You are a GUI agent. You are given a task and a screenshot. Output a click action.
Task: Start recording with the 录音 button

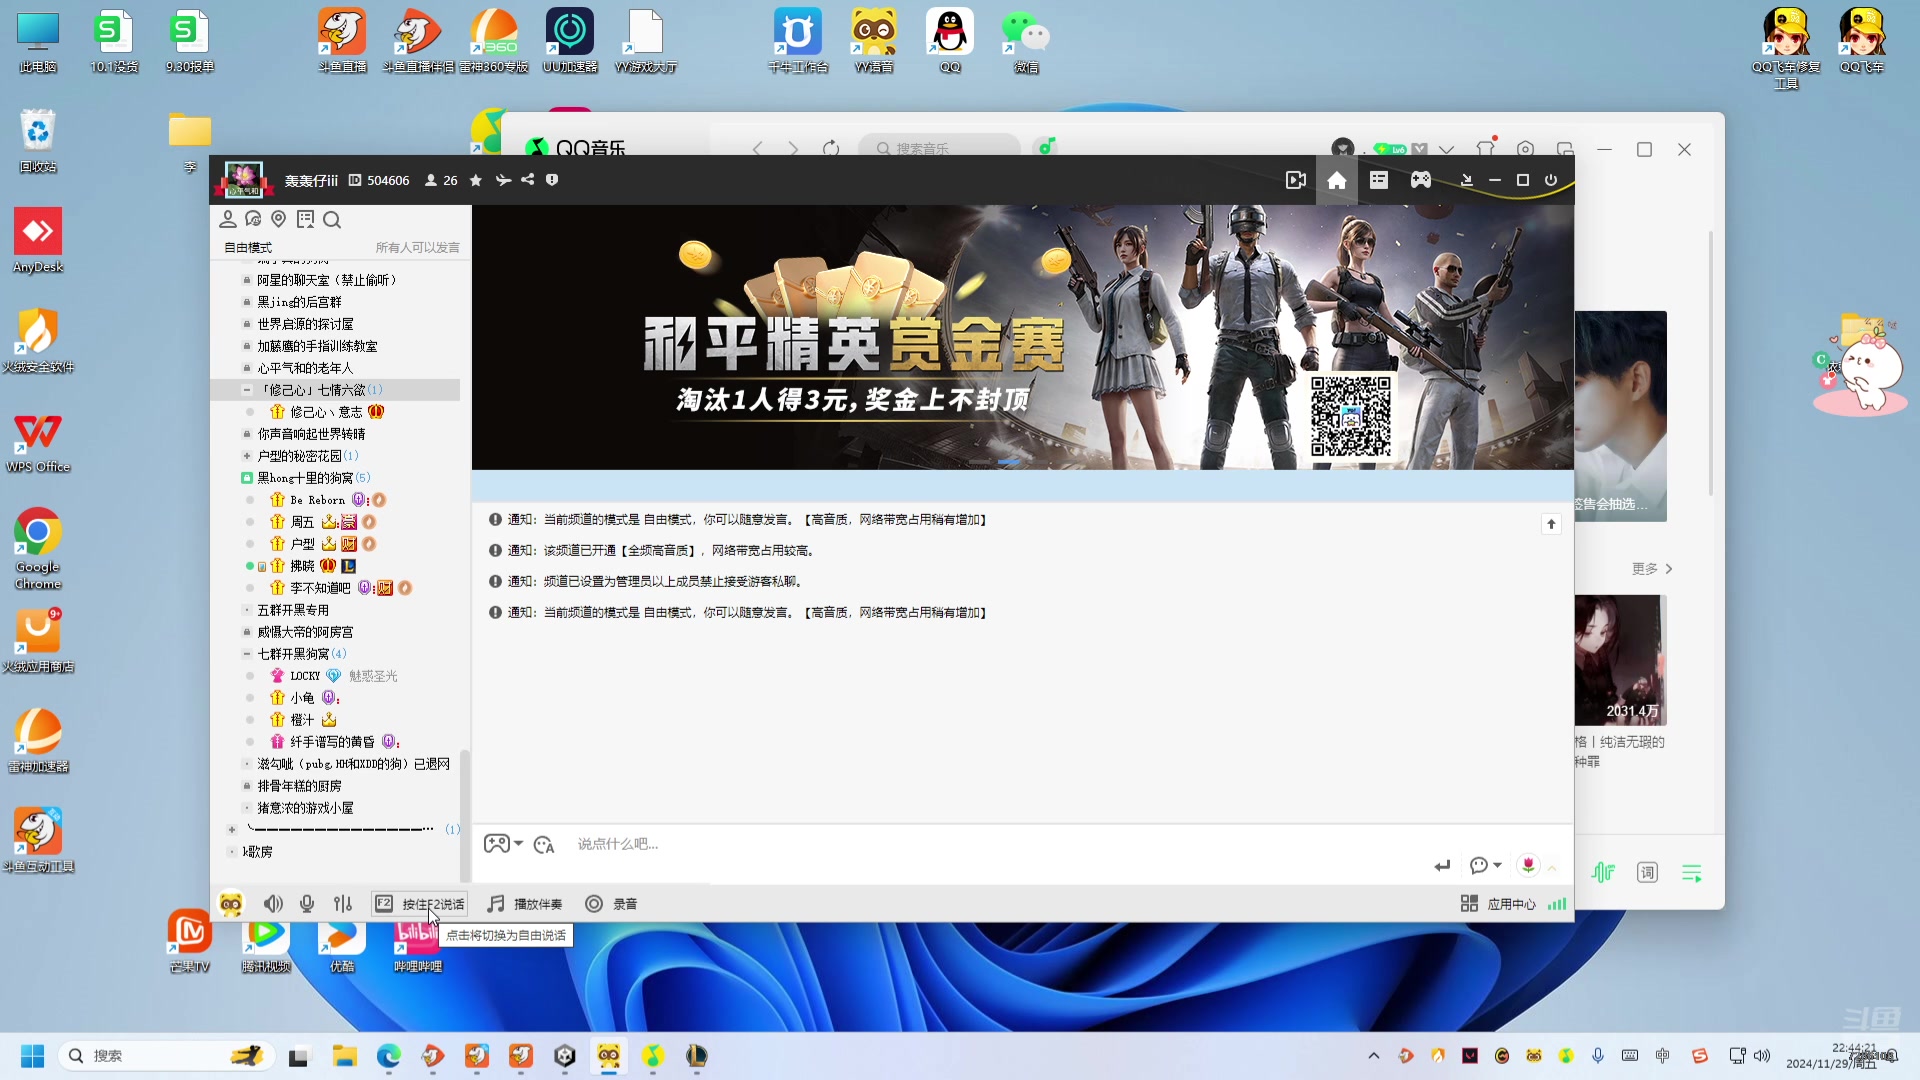point(611,904)
